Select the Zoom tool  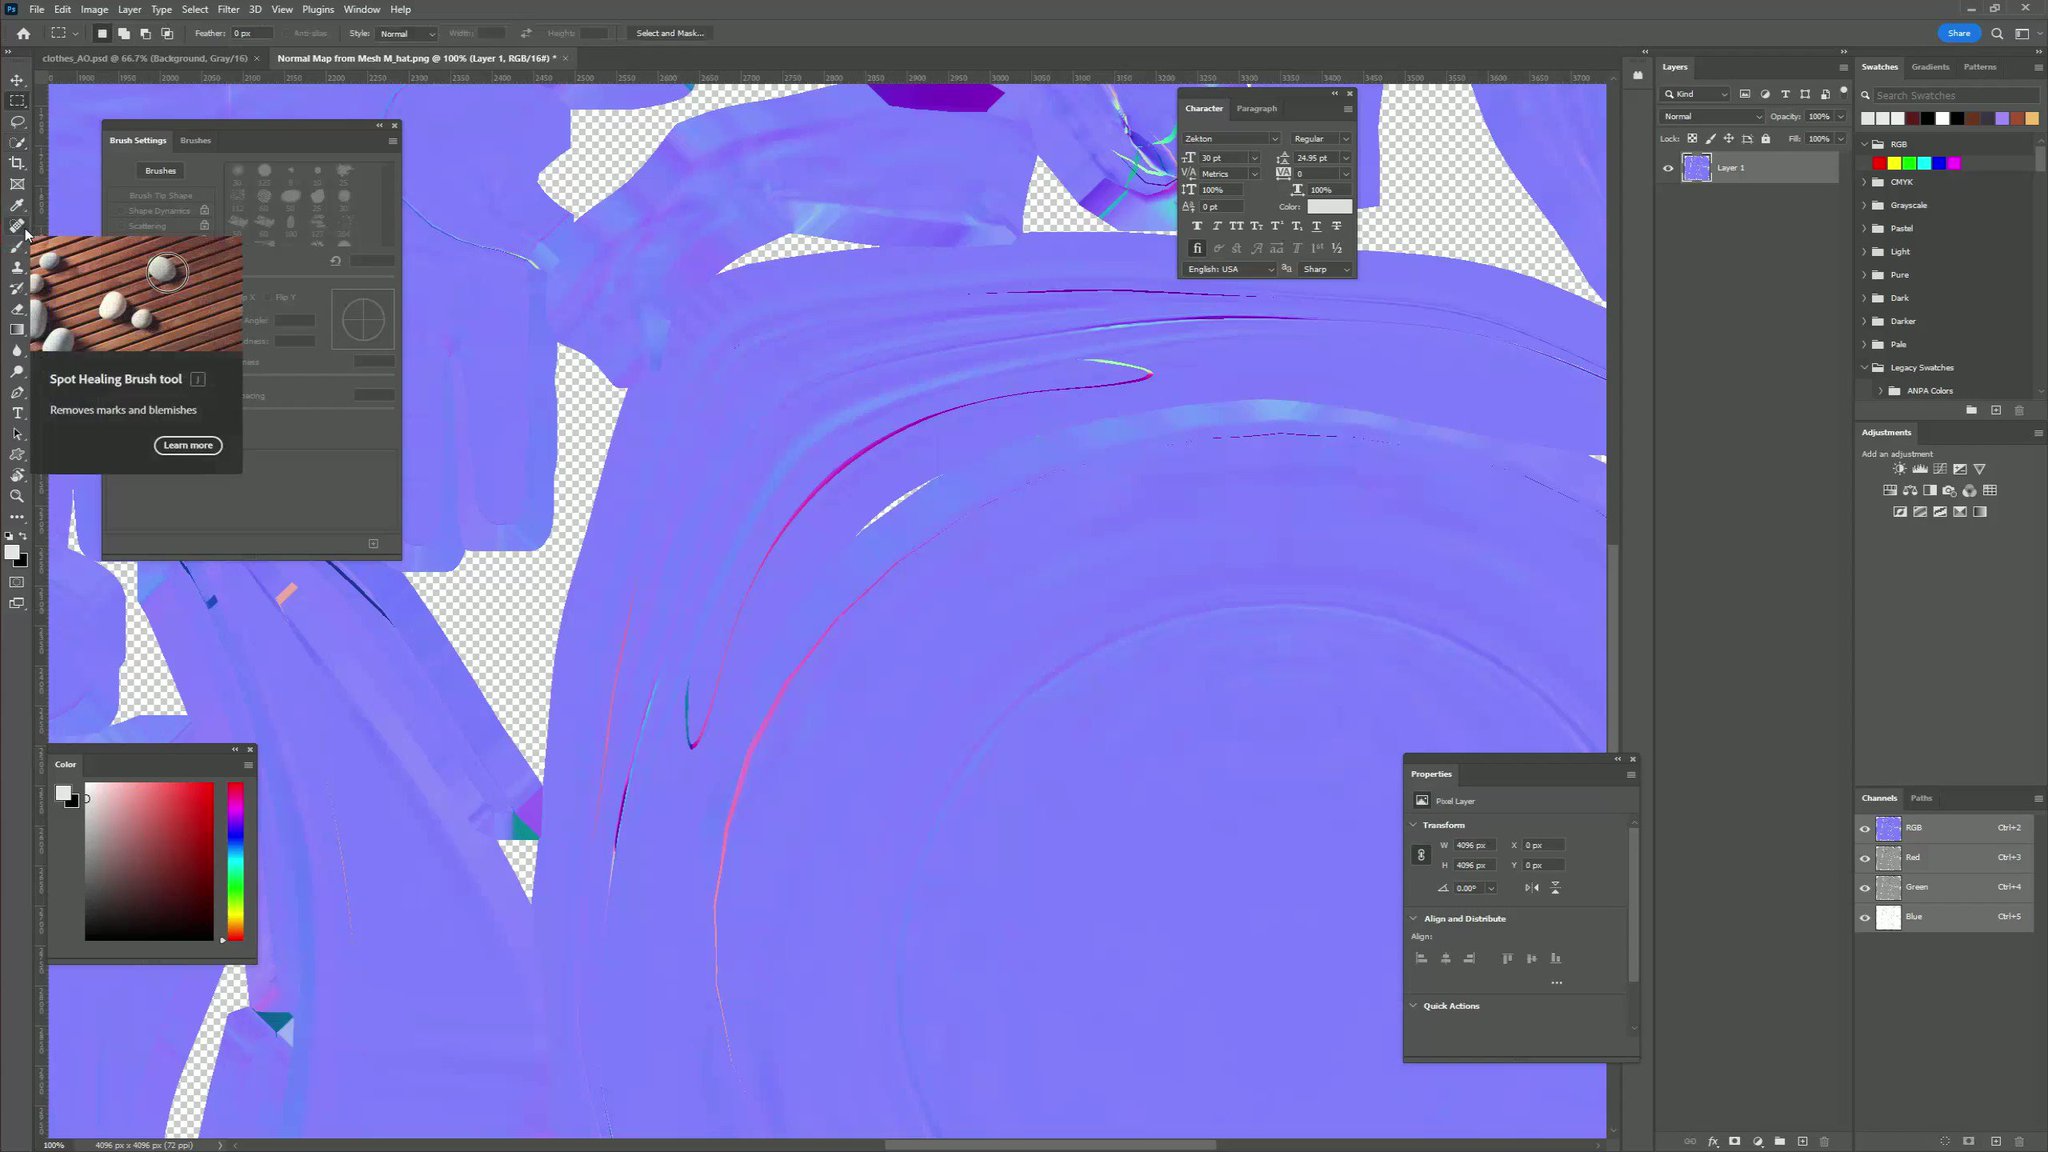[17, 496]
